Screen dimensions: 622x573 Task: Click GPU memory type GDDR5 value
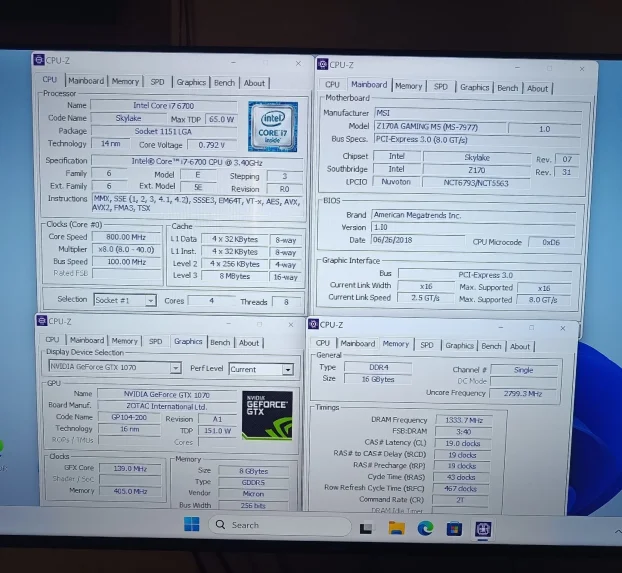253,483
